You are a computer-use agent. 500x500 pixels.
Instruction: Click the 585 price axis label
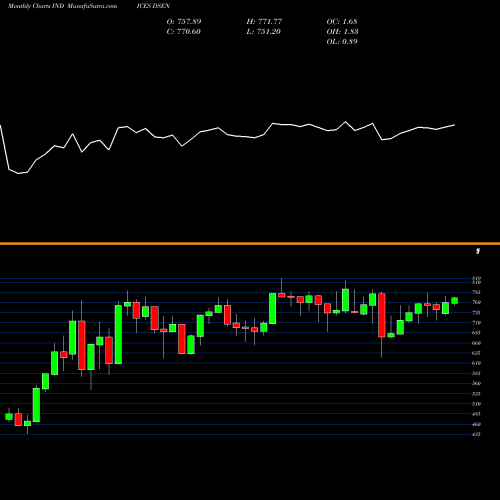click(x=477, y=373)
